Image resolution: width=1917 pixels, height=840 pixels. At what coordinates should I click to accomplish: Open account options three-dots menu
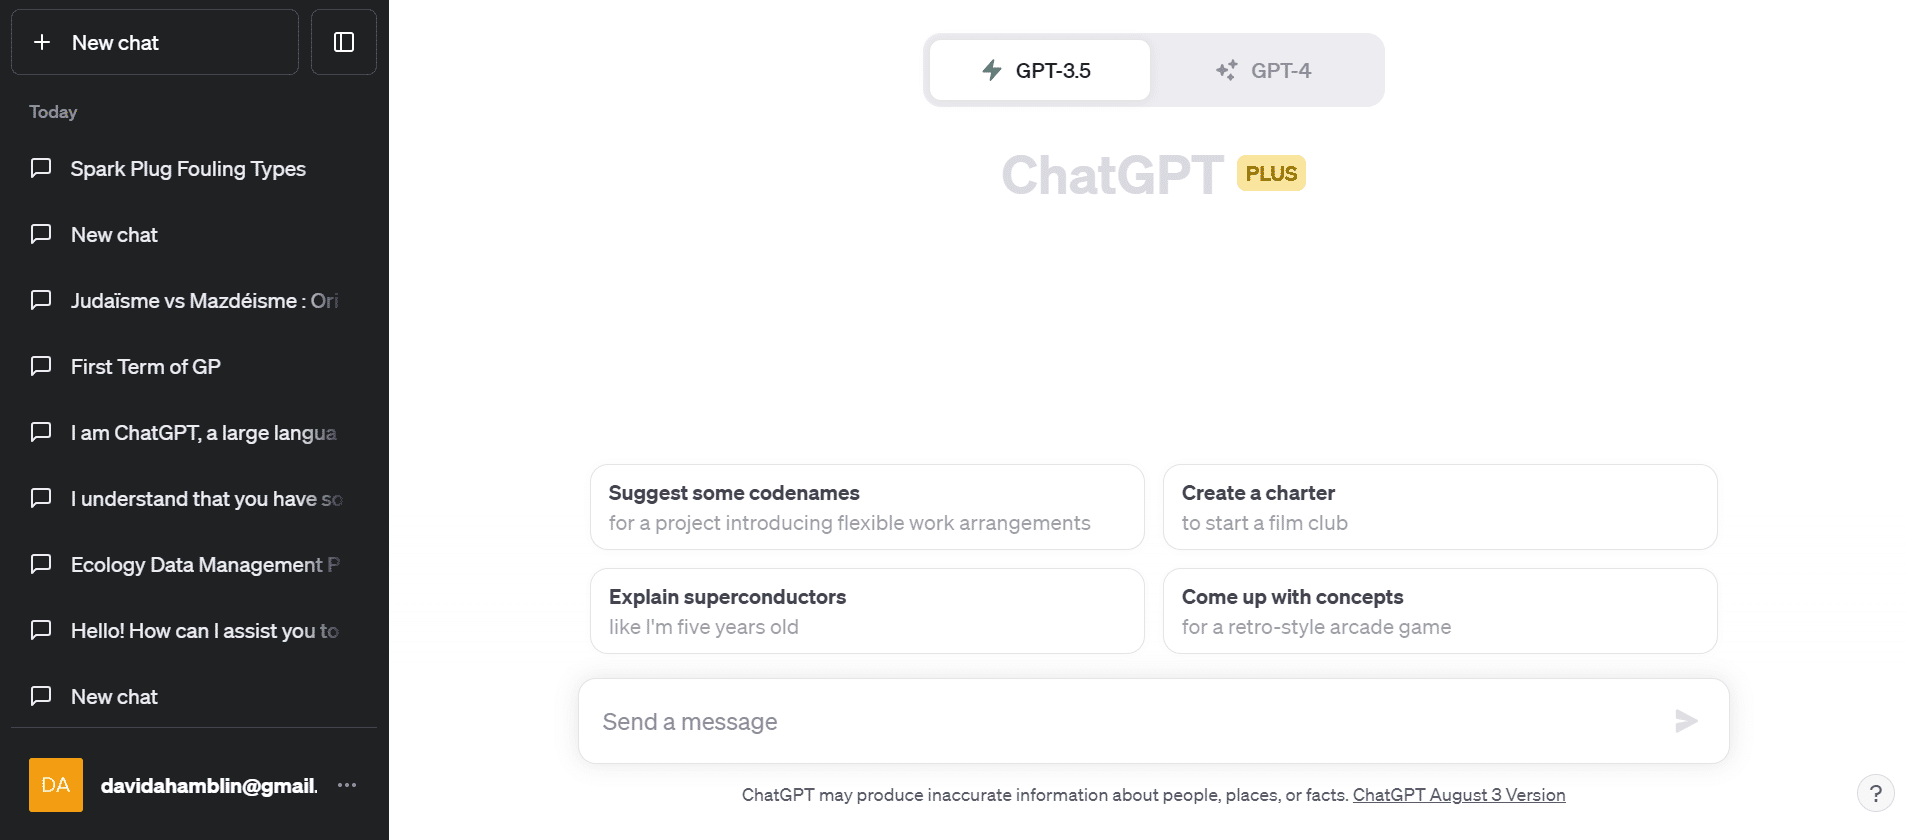347,785
